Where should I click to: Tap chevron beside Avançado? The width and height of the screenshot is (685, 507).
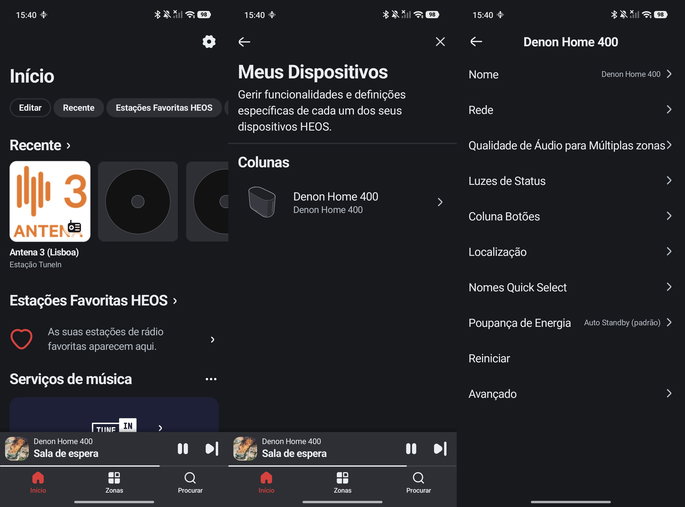point(669,393)
